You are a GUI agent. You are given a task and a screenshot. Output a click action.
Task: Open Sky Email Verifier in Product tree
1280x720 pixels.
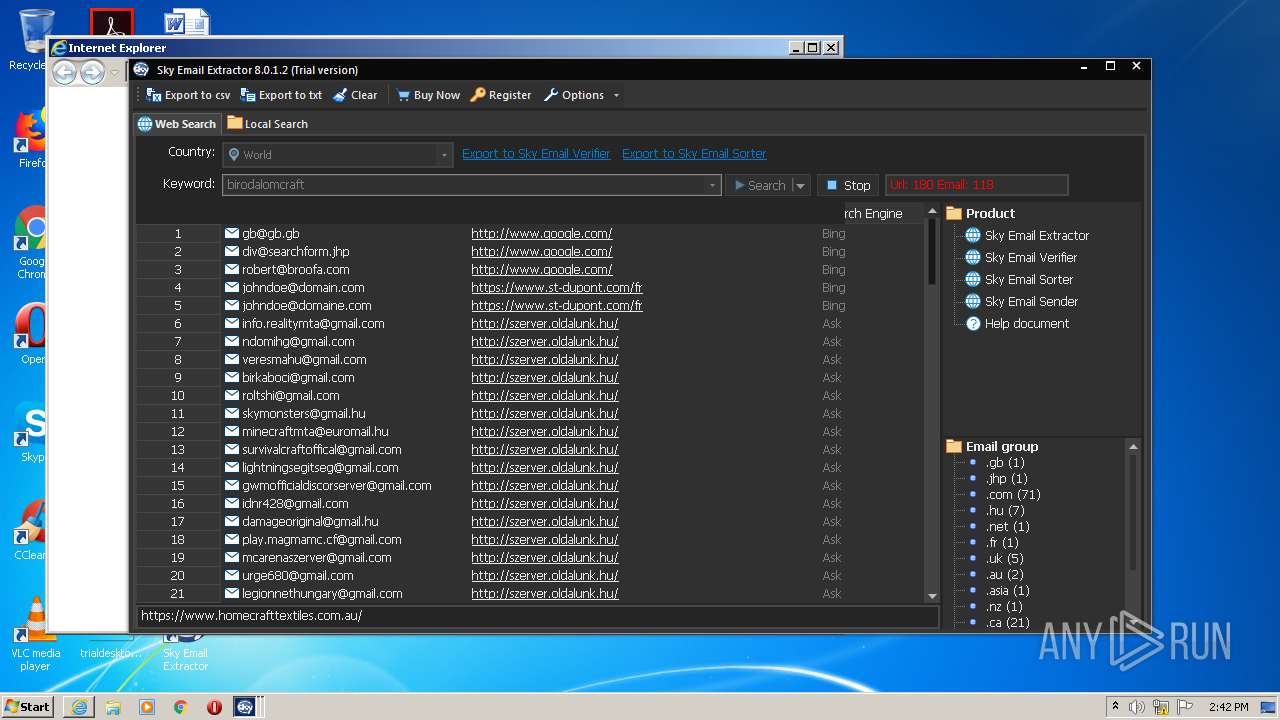click(x=1030, y=258)
